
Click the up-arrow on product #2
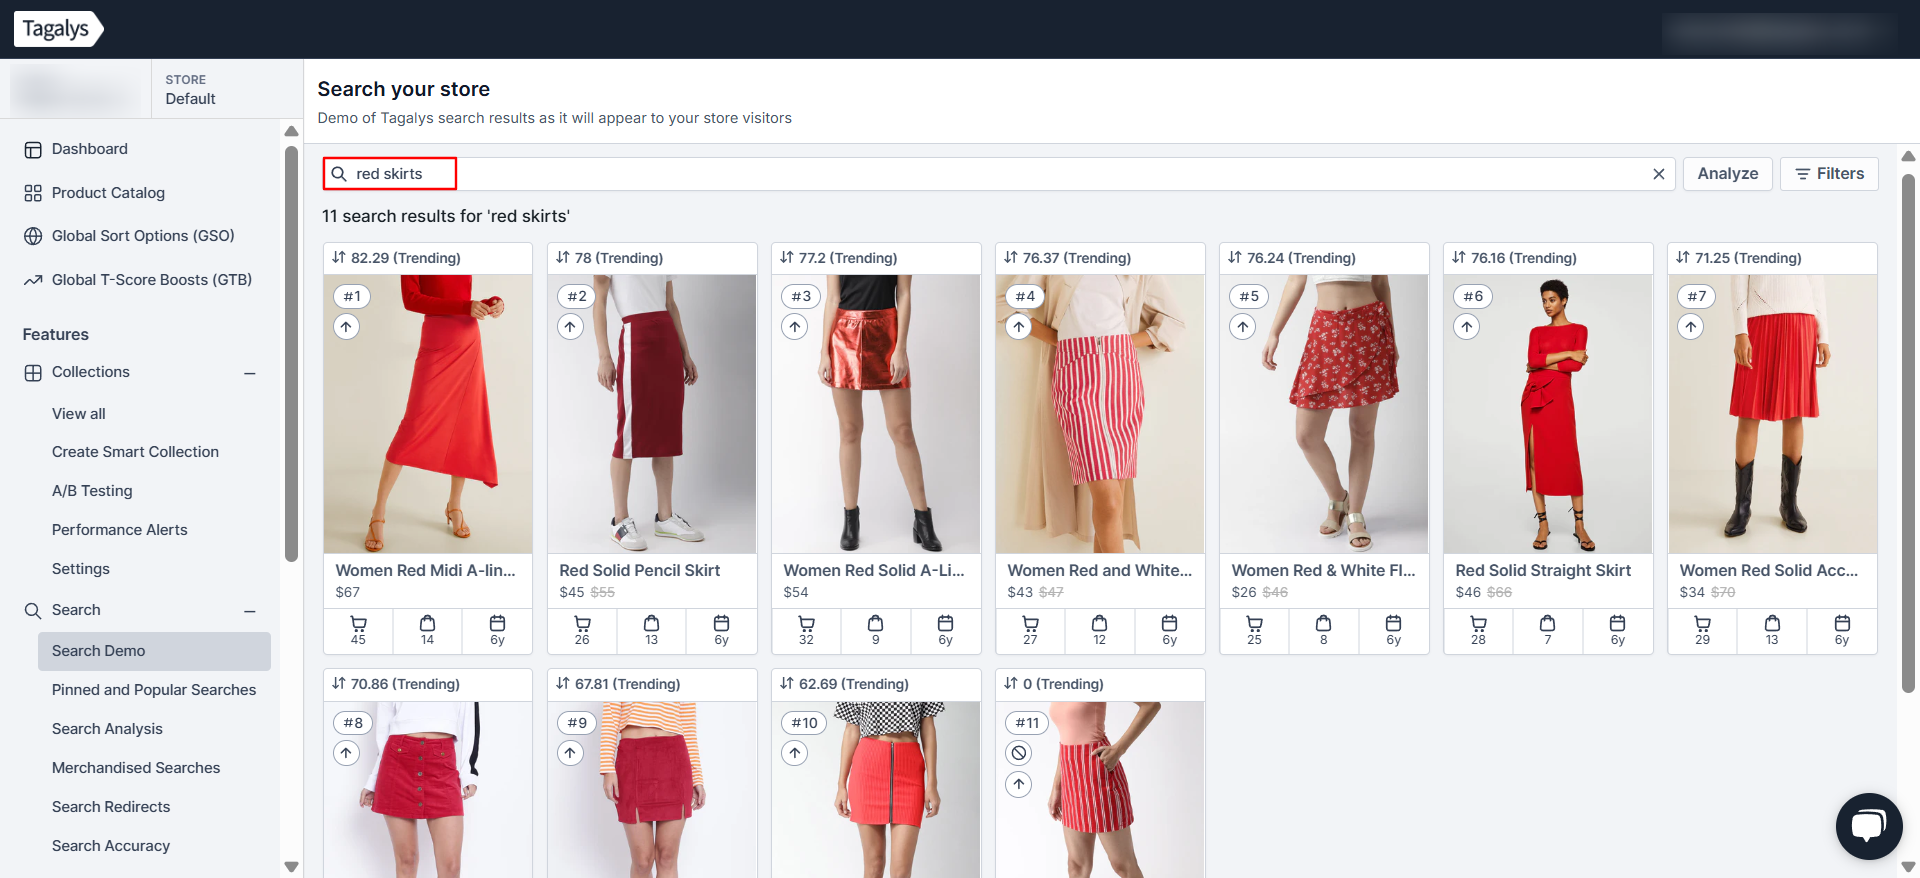click(x=570, y=327)
